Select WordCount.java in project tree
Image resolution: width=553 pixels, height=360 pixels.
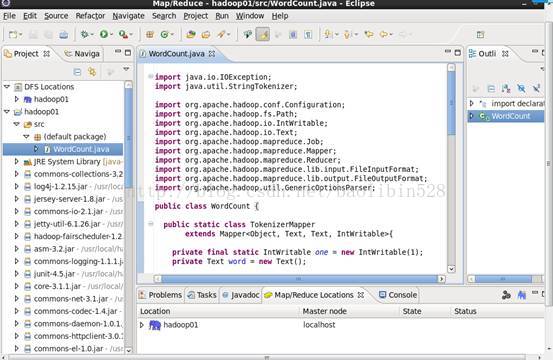pyautogui.click(x=63, y=149)
